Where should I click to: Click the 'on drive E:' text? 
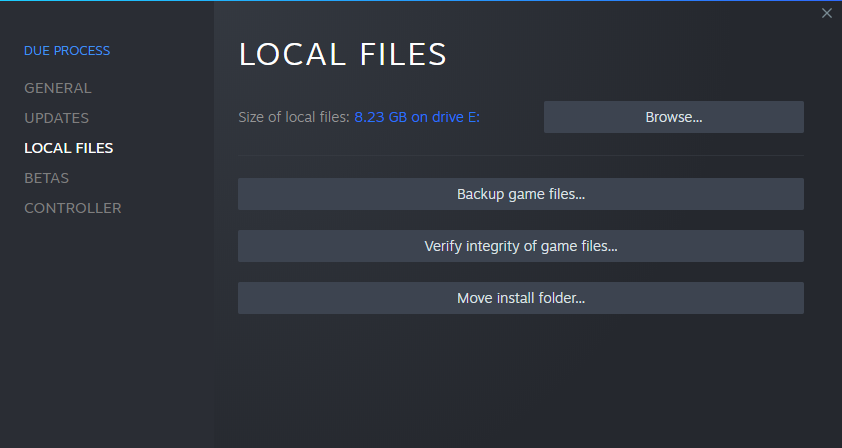(446, 117)
